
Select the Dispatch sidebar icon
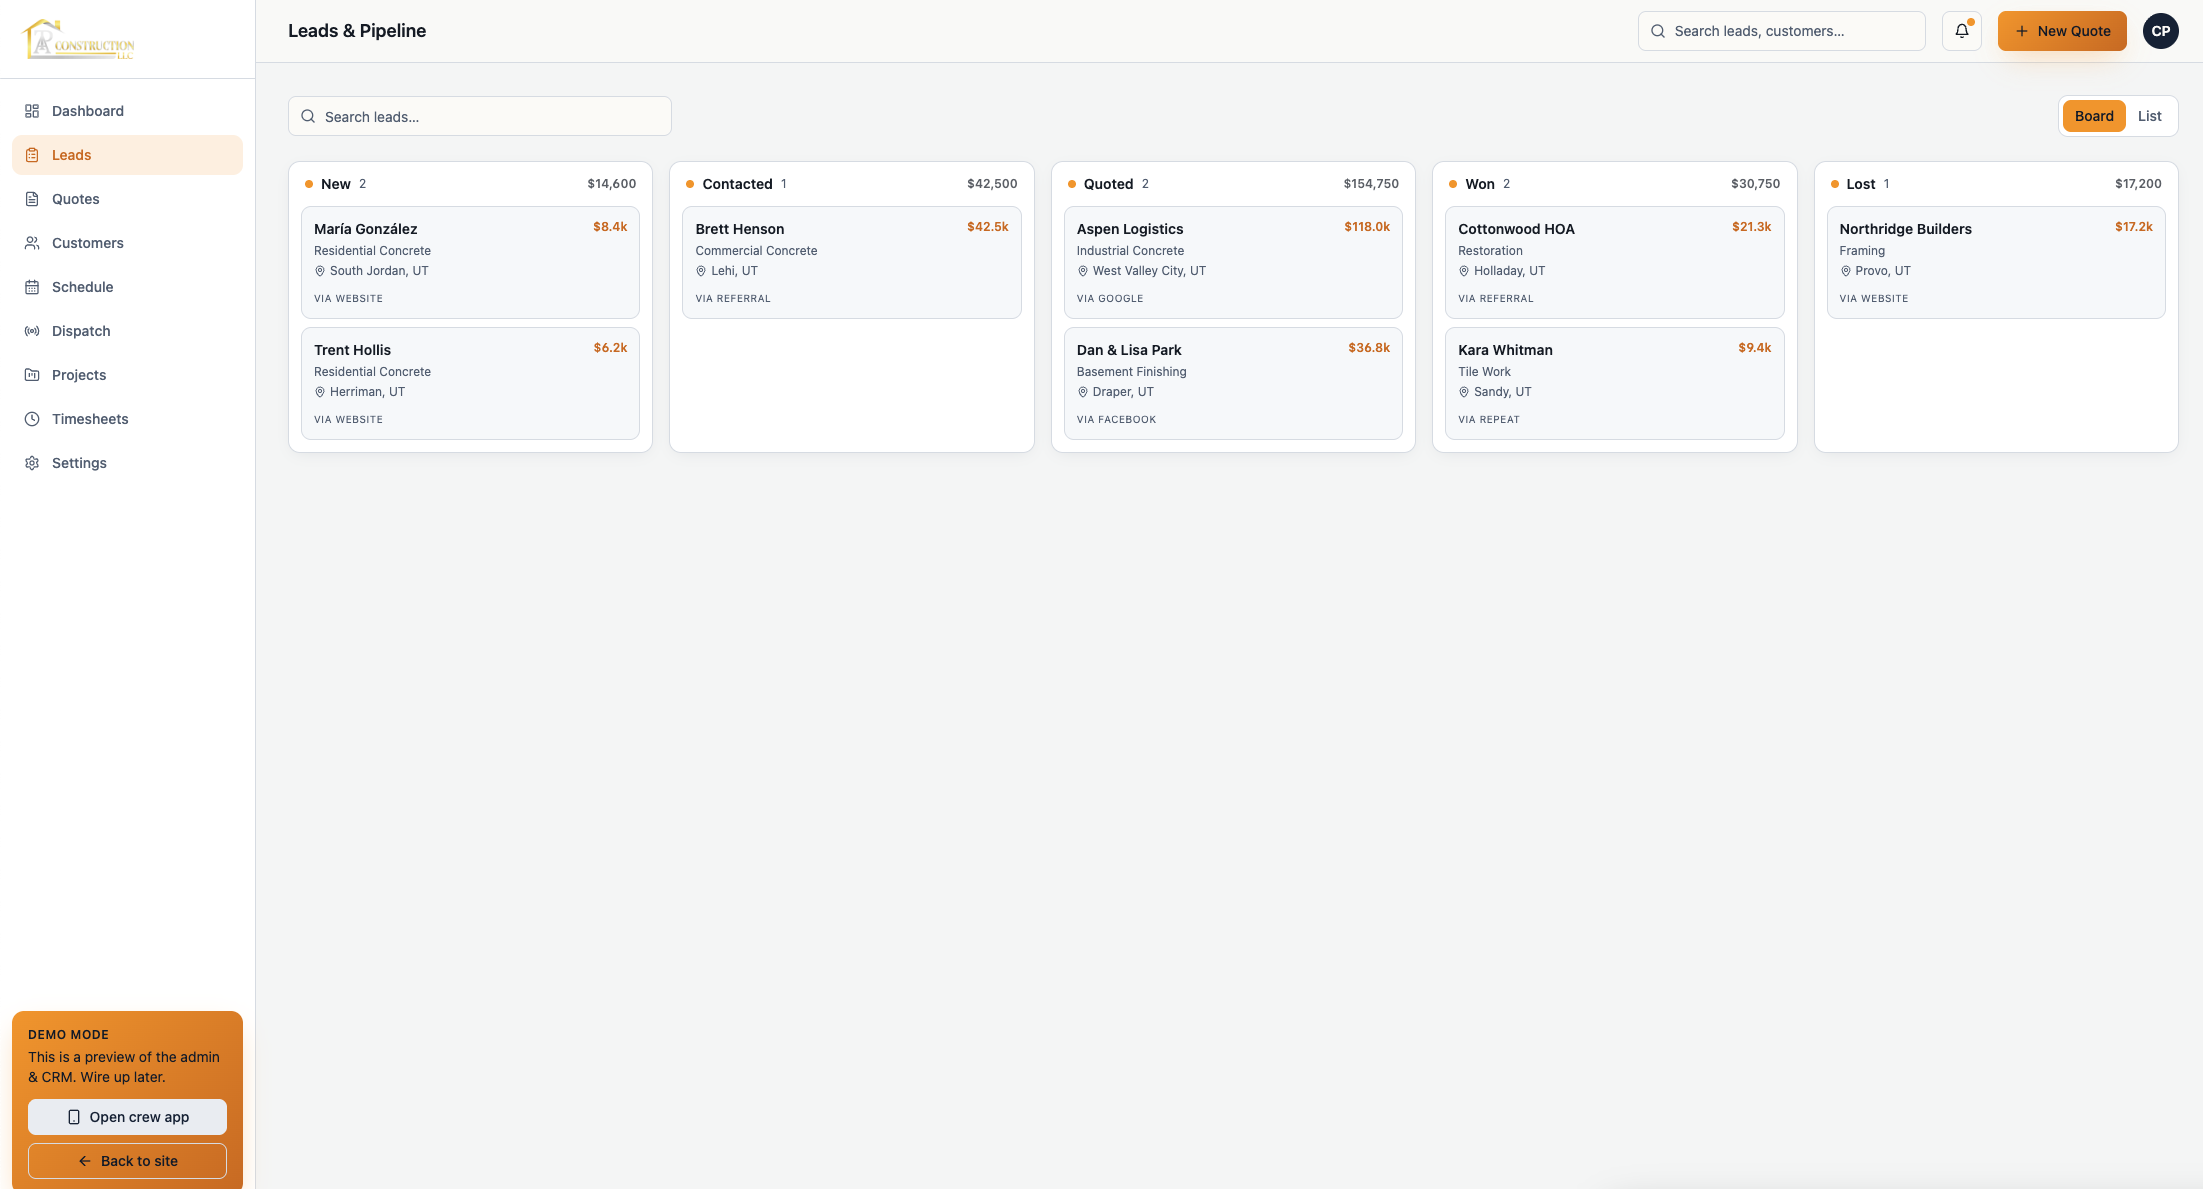coord(31,330)
